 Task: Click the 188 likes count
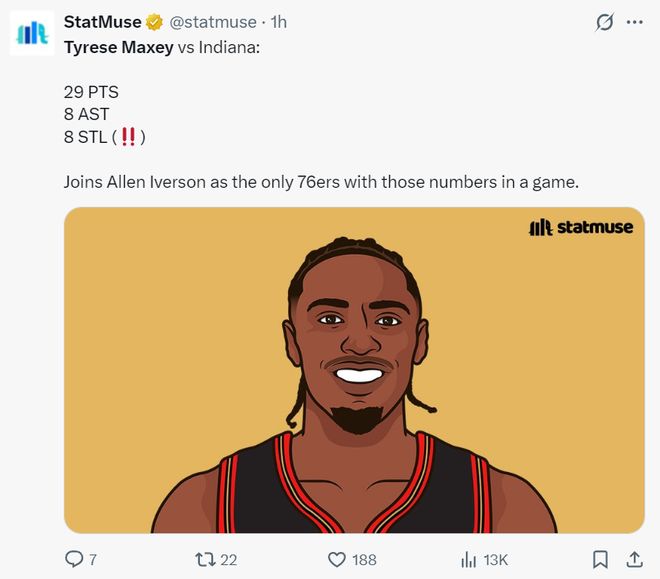coord(364,560)
